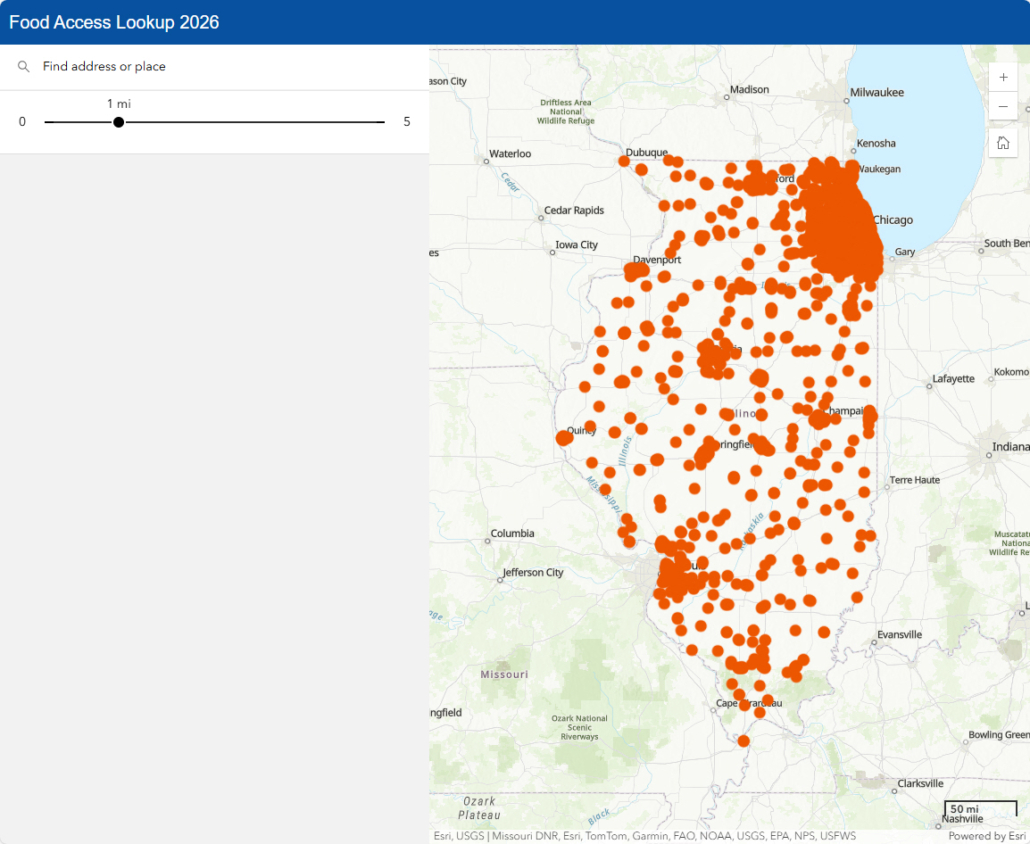Open the Powered by Esri link
The width and height of the screenshot is (1030, 844).
pyautogui.click(x=988, y=836)
